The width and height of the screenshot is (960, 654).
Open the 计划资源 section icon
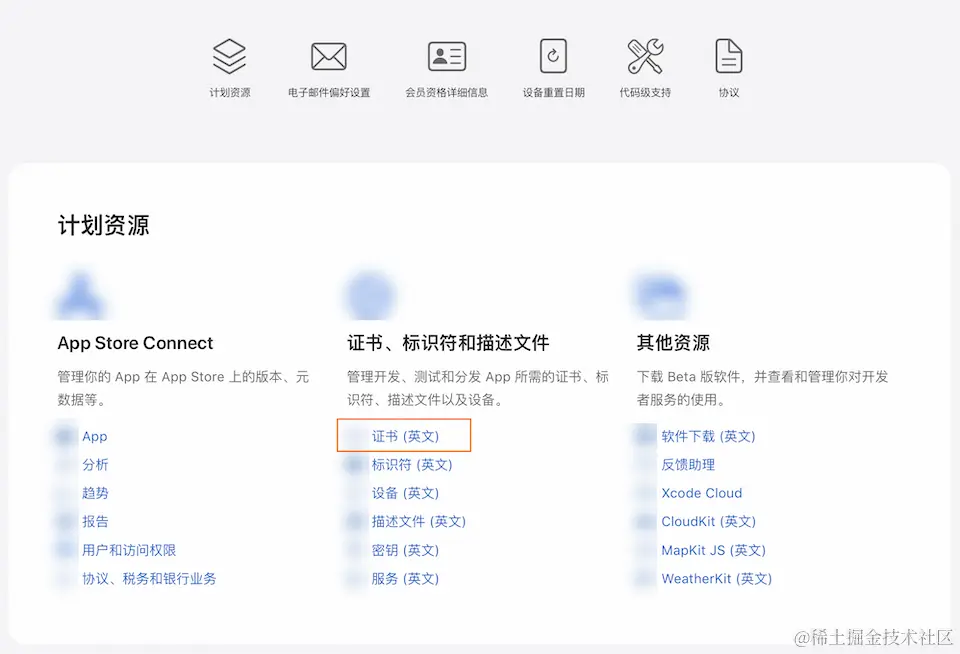(x=229, y=56)
